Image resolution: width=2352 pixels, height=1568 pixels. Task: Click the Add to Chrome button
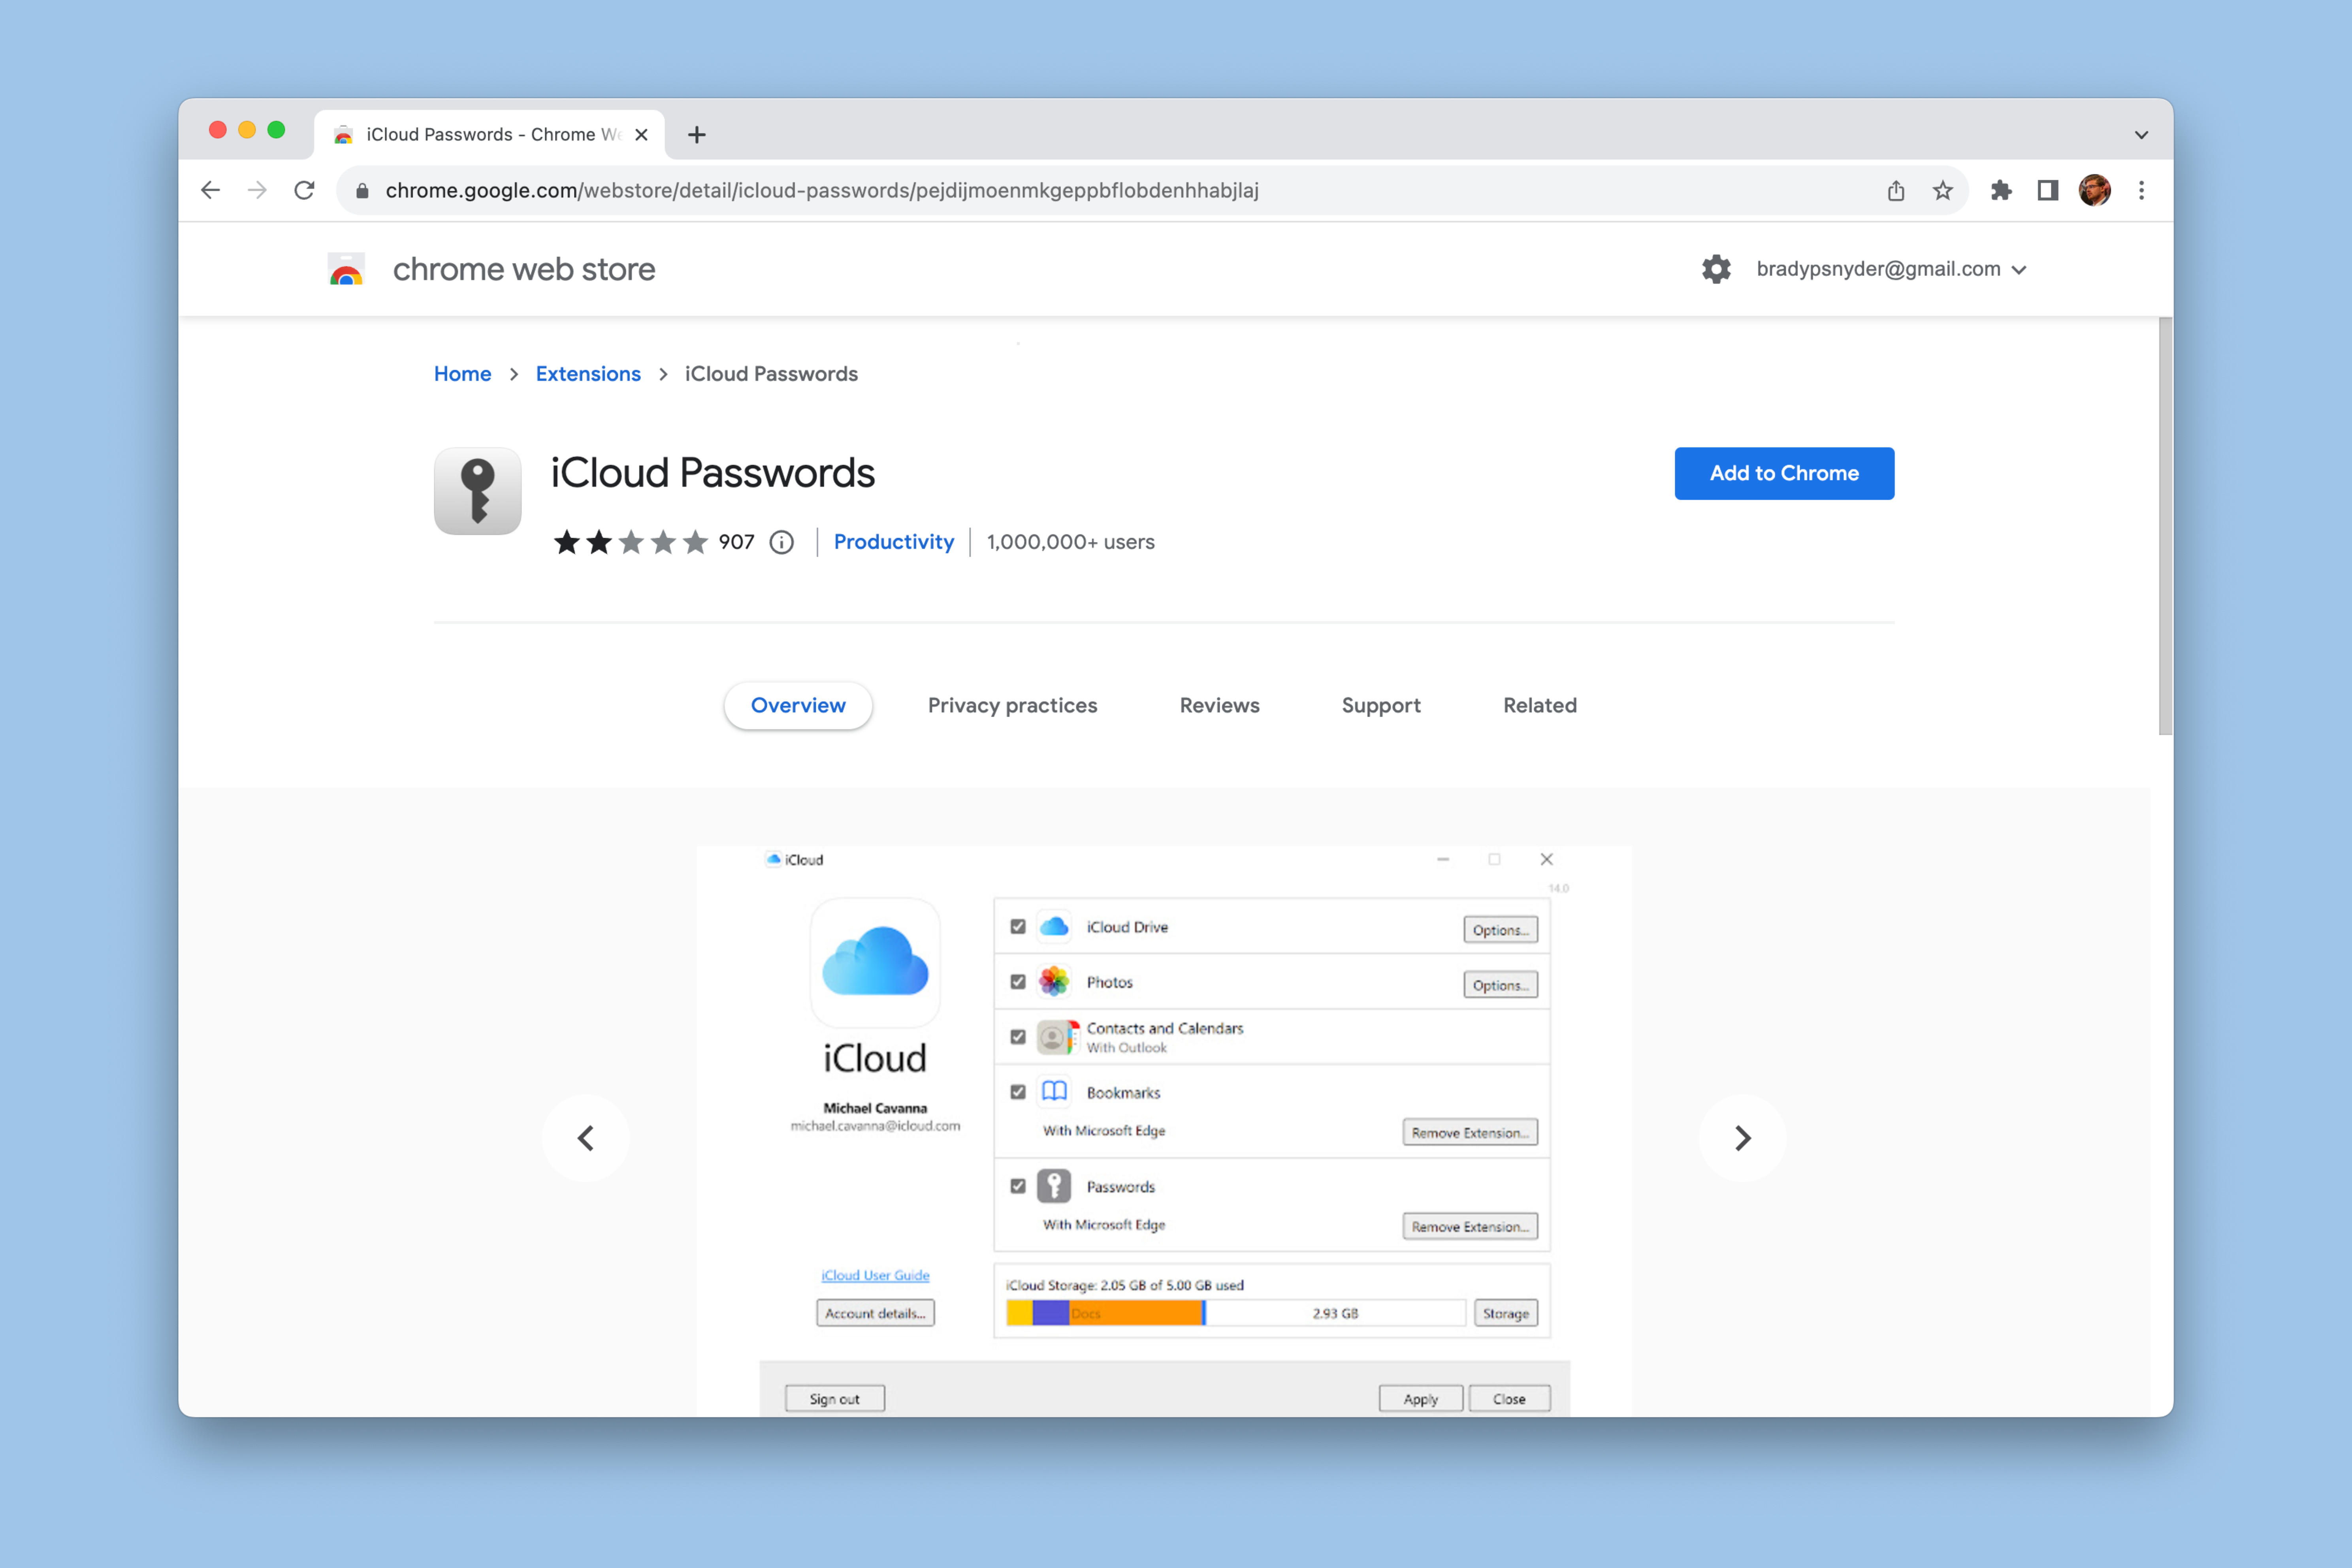1783,473
